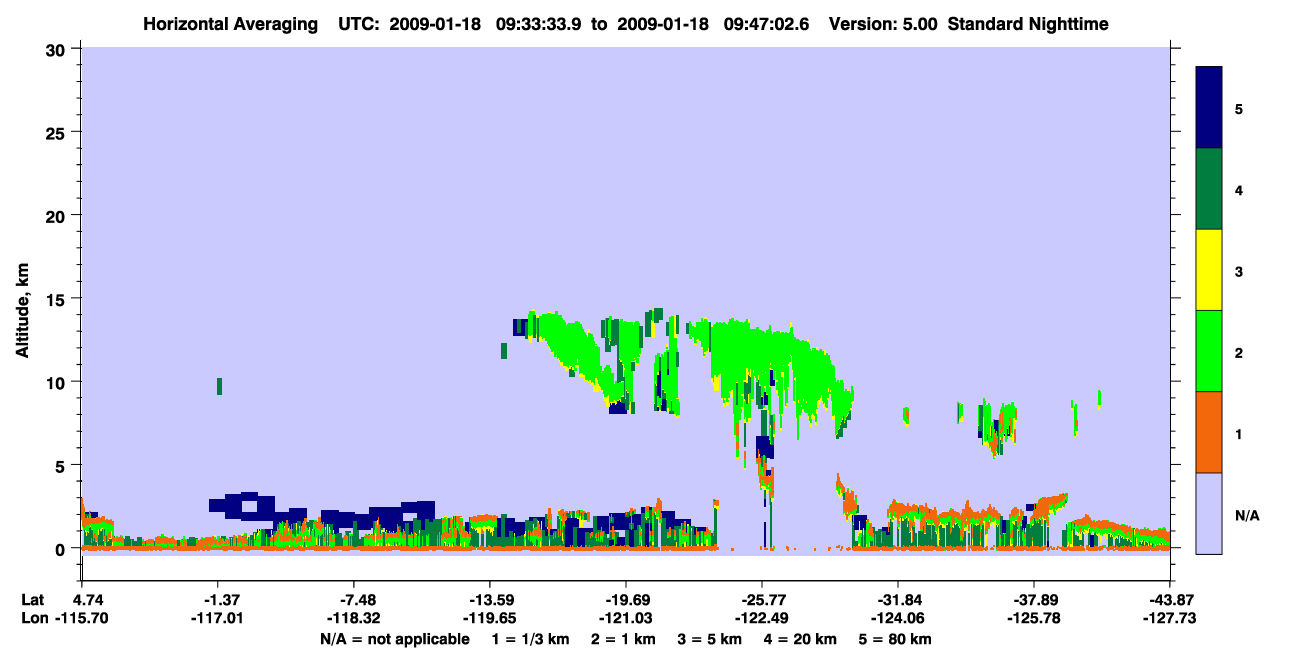Click the latitude value -31.84

pos(897,600)
